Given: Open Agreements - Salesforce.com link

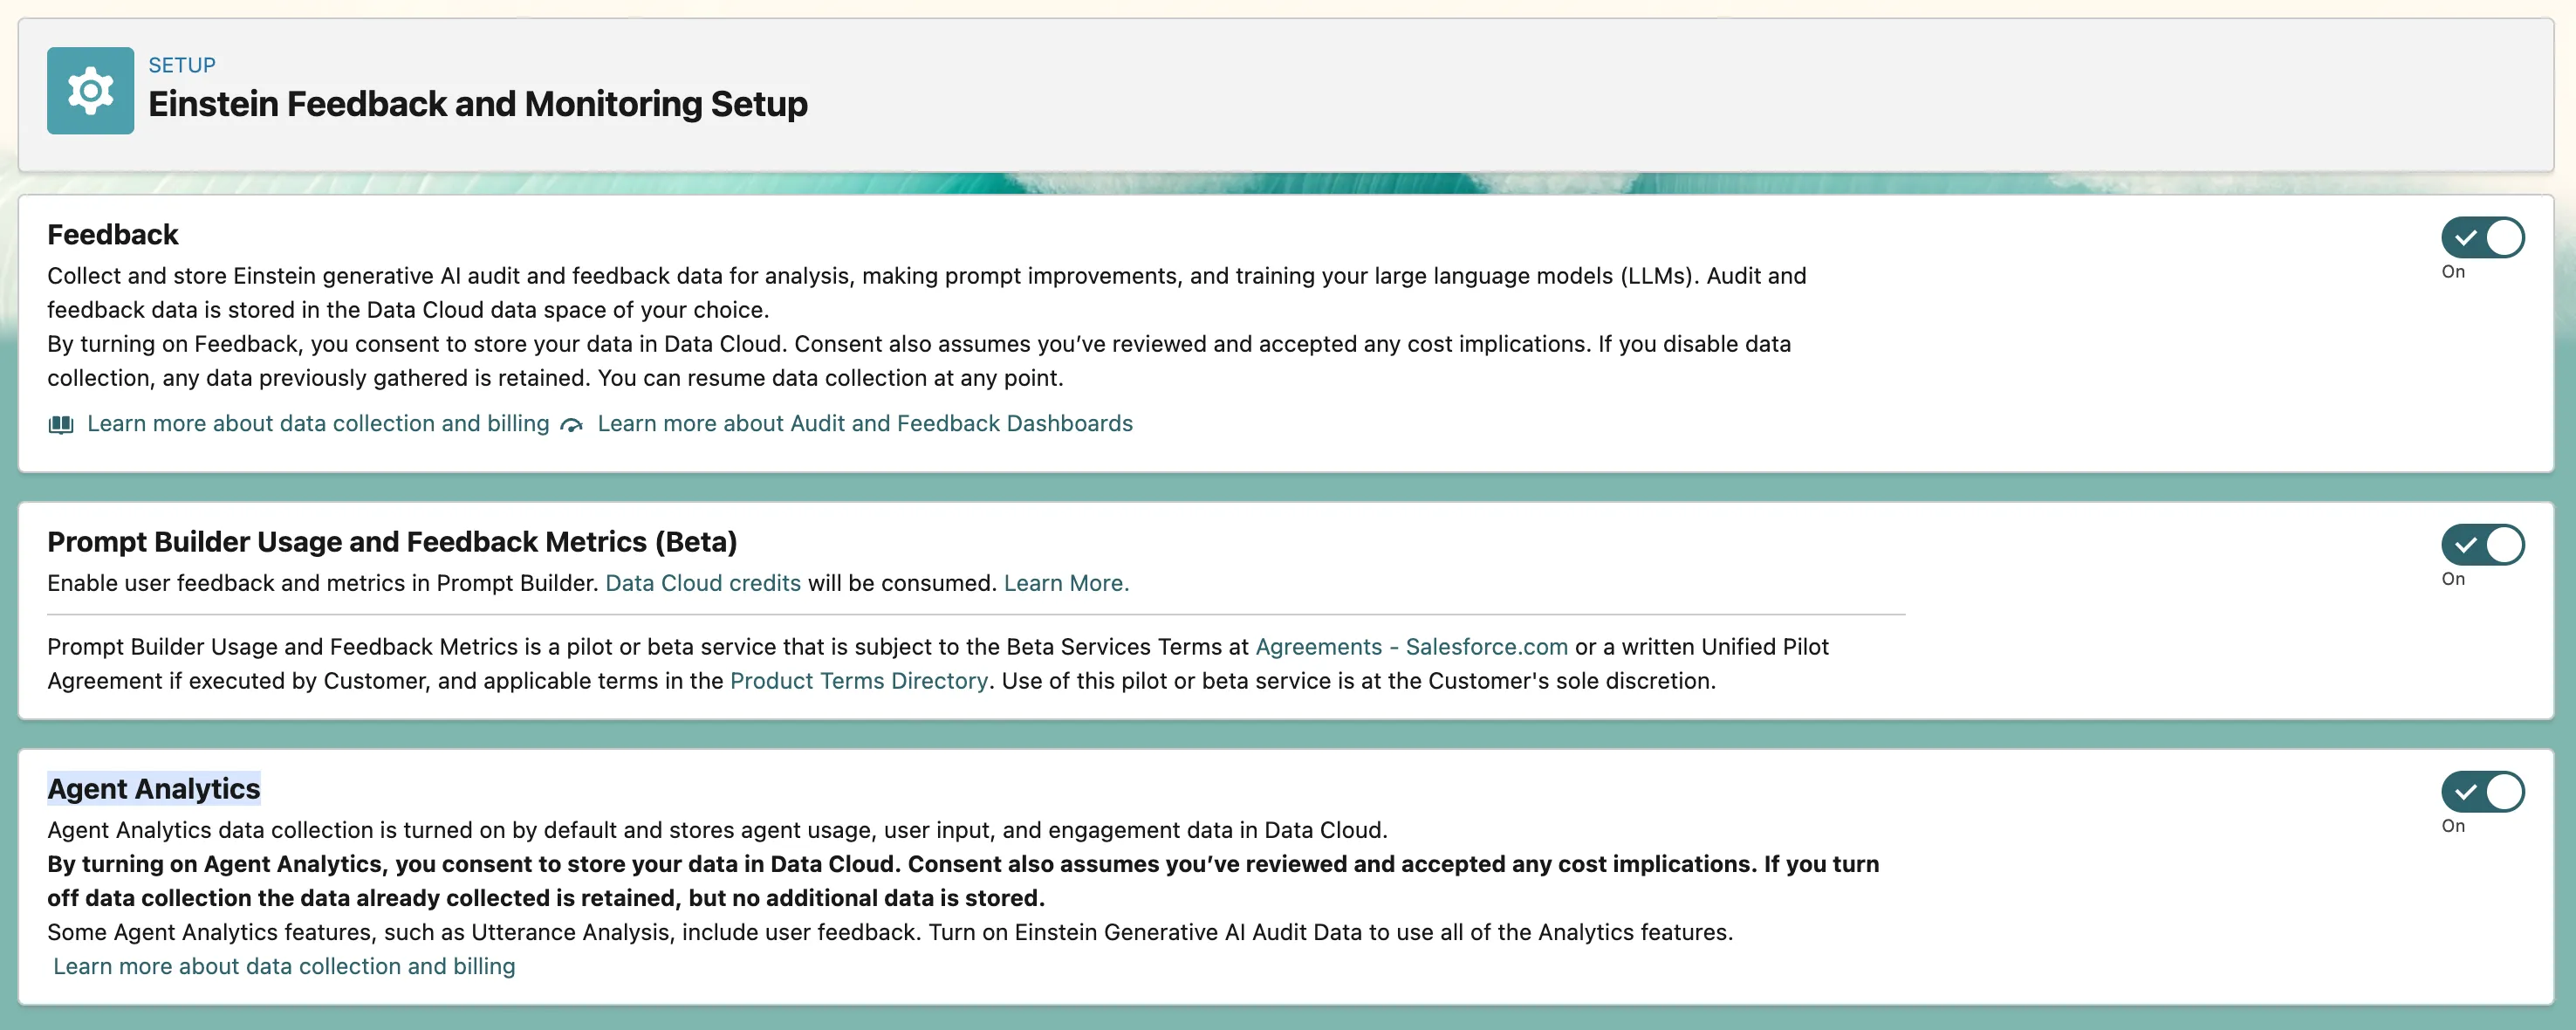Looking at the screenshot, I should tap(1411, 647).
